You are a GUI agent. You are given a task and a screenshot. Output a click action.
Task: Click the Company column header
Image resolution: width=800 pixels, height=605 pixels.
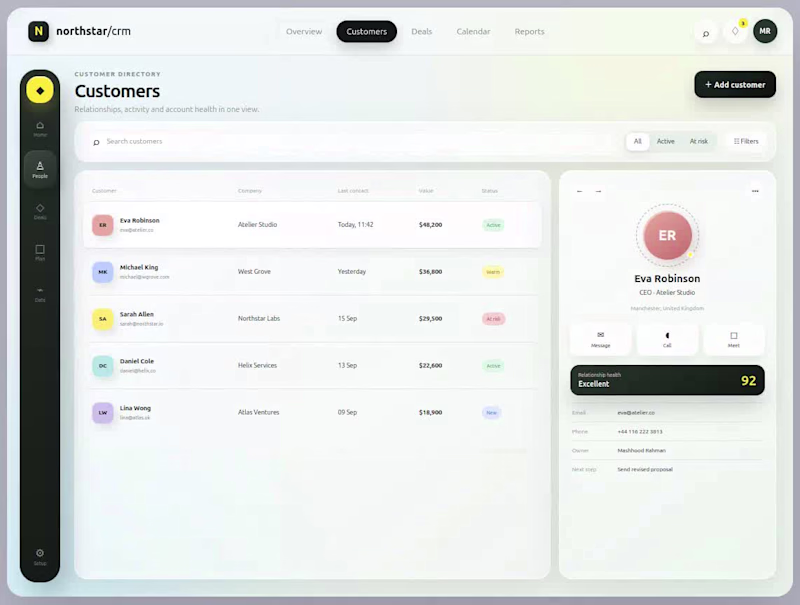tap(249, 191)
